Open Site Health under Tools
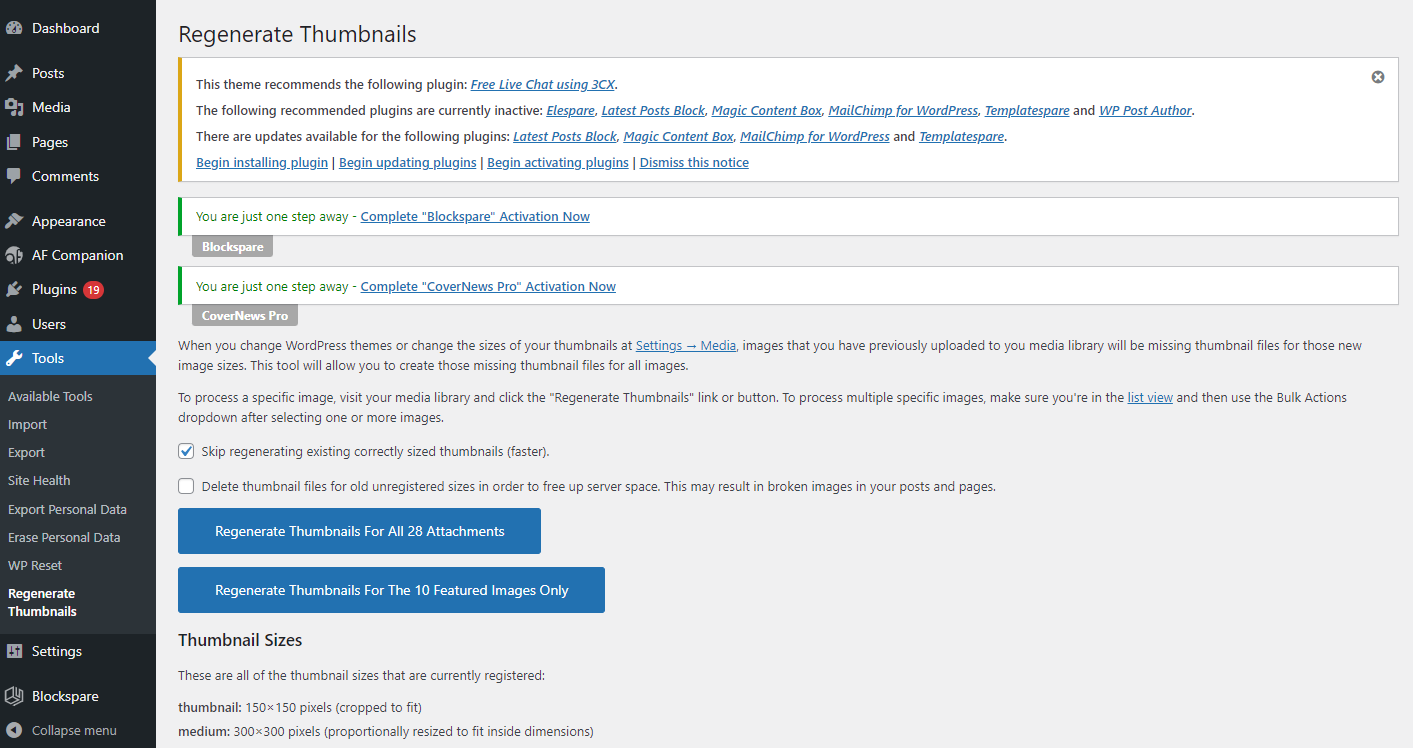This screenshot has height=748, width=1413. [x=39, y=480]
